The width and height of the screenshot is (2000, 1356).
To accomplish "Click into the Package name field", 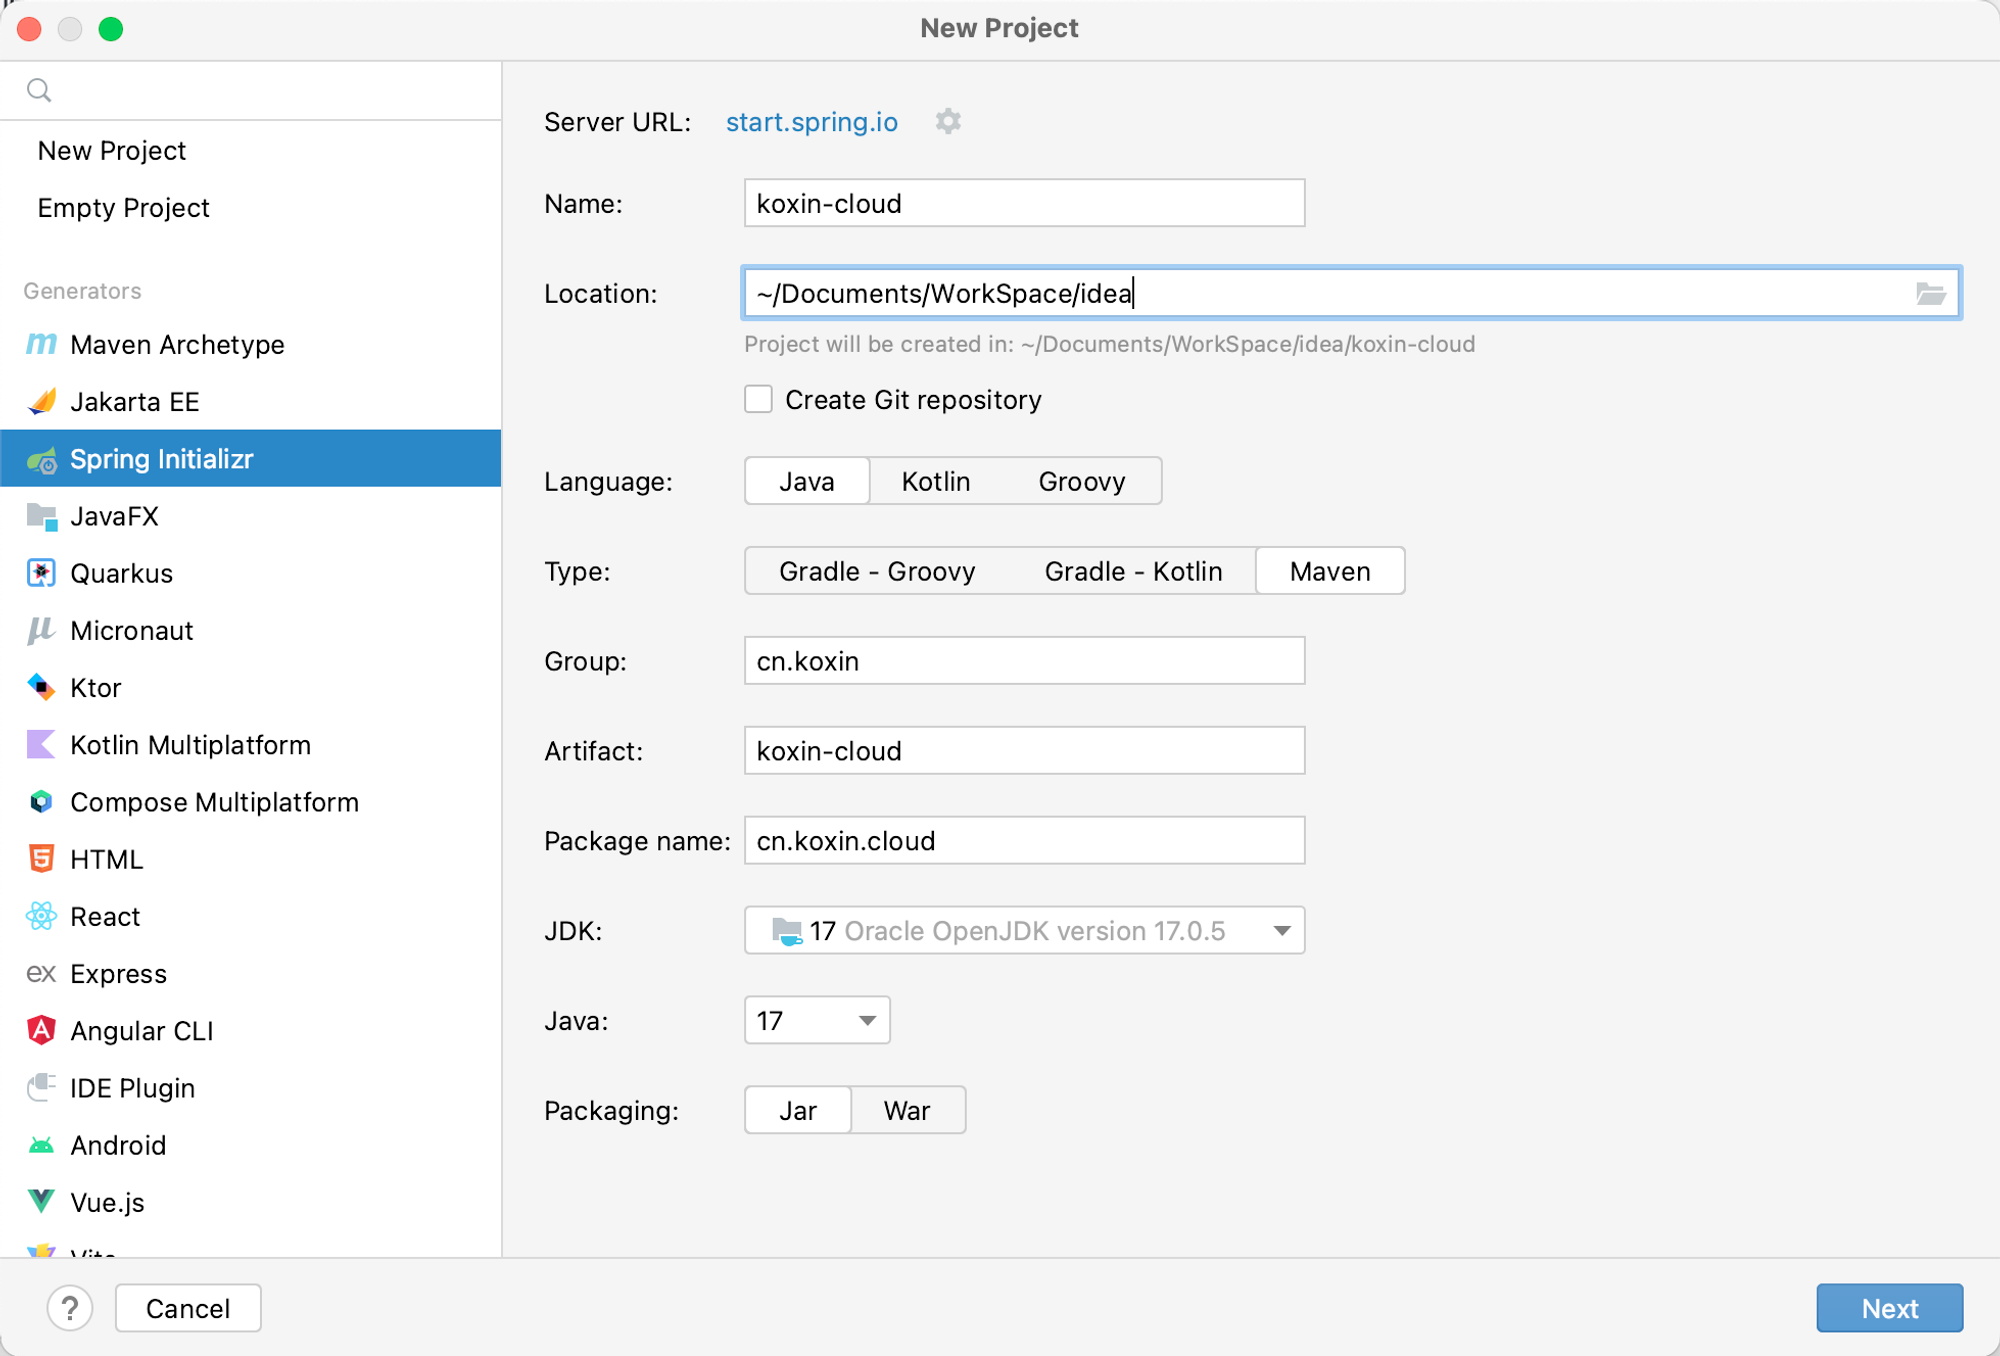I will click(x=1024, y=841).
